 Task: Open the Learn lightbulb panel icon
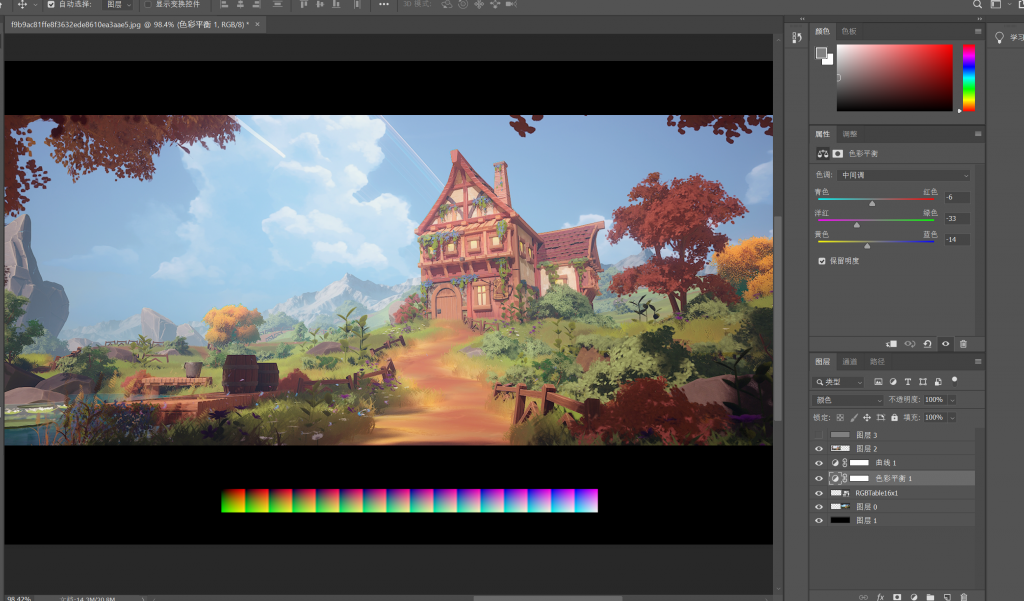tap(999, 37)
